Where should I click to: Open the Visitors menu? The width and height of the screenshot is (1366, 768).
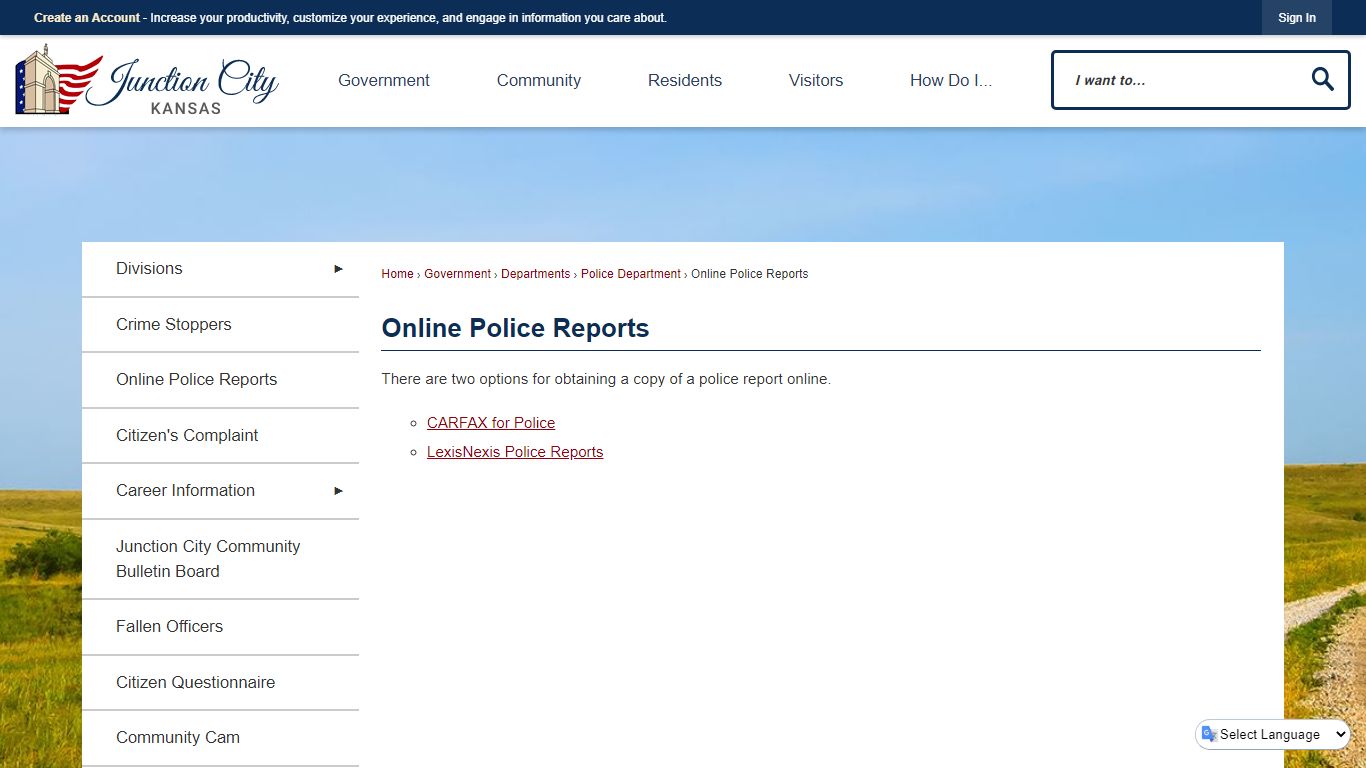(816, 81)
